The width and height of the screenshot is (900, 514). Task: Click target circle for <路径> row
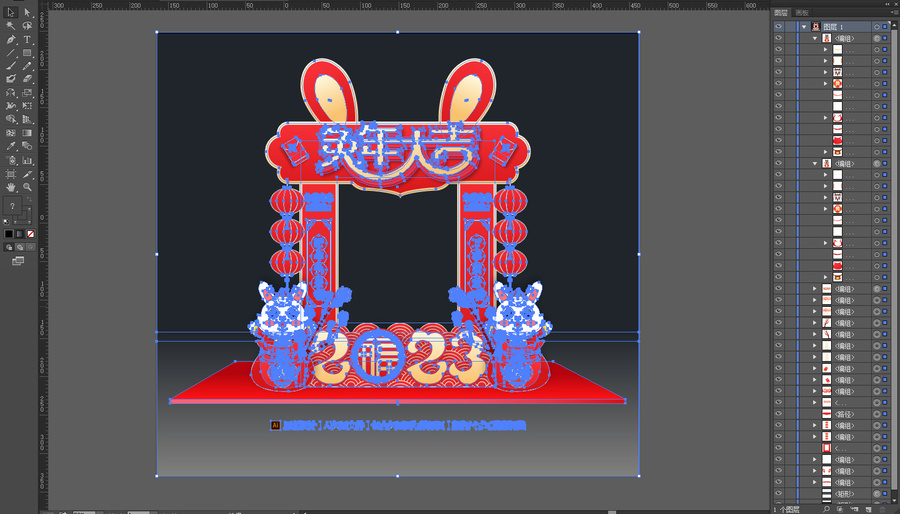[876, 414]
